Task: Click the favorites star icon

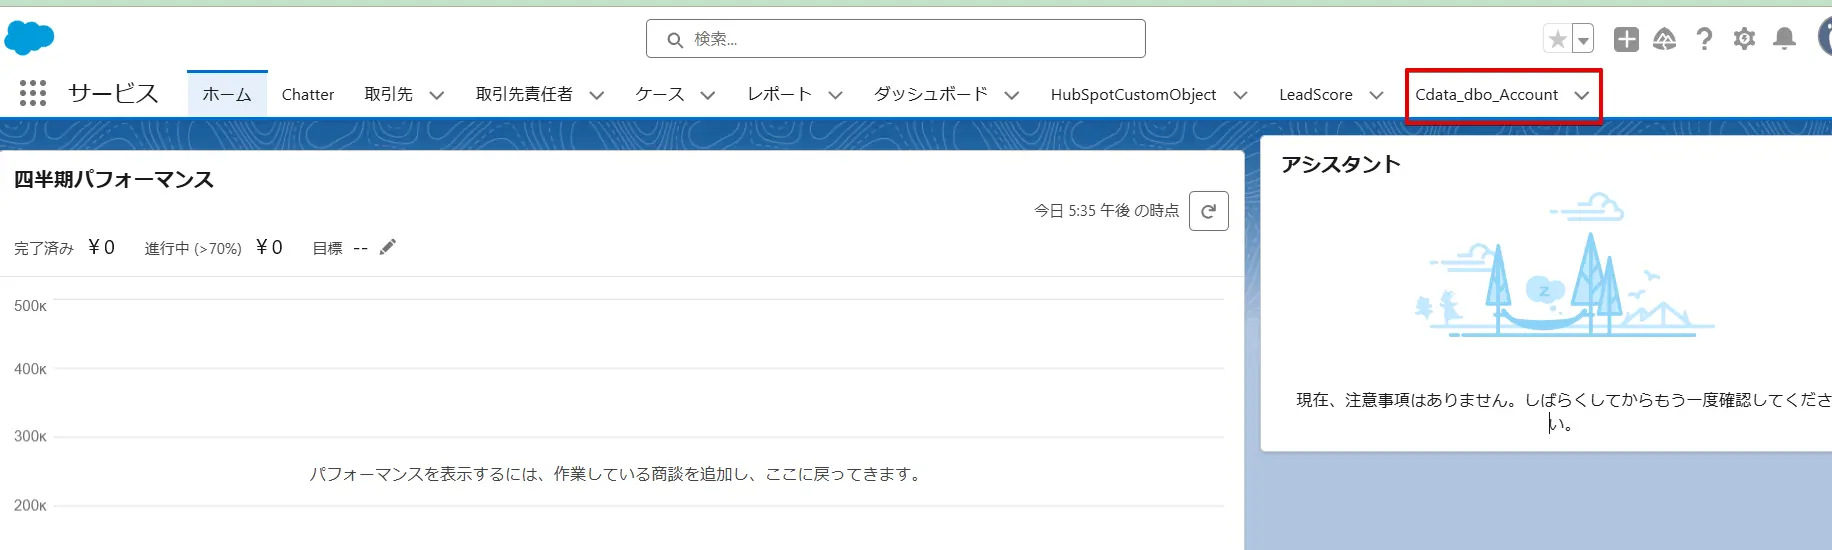Action: tap(1557, 39)
